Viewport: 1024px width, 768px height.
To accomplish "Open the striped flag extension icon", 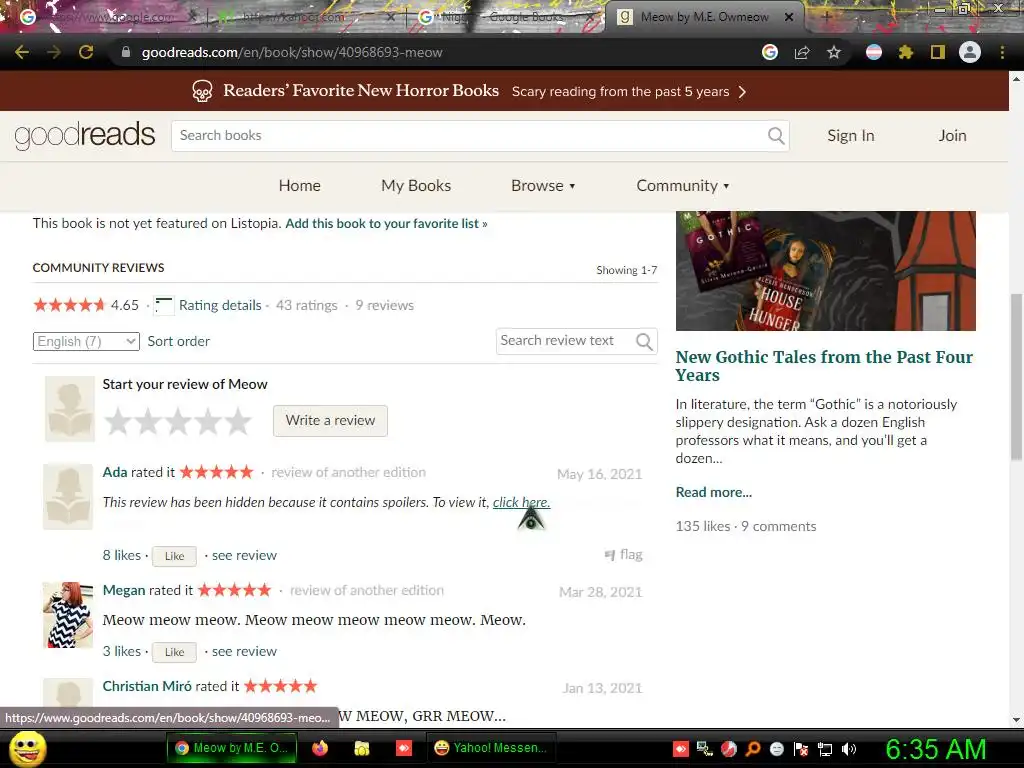I will tap(874, 52).
